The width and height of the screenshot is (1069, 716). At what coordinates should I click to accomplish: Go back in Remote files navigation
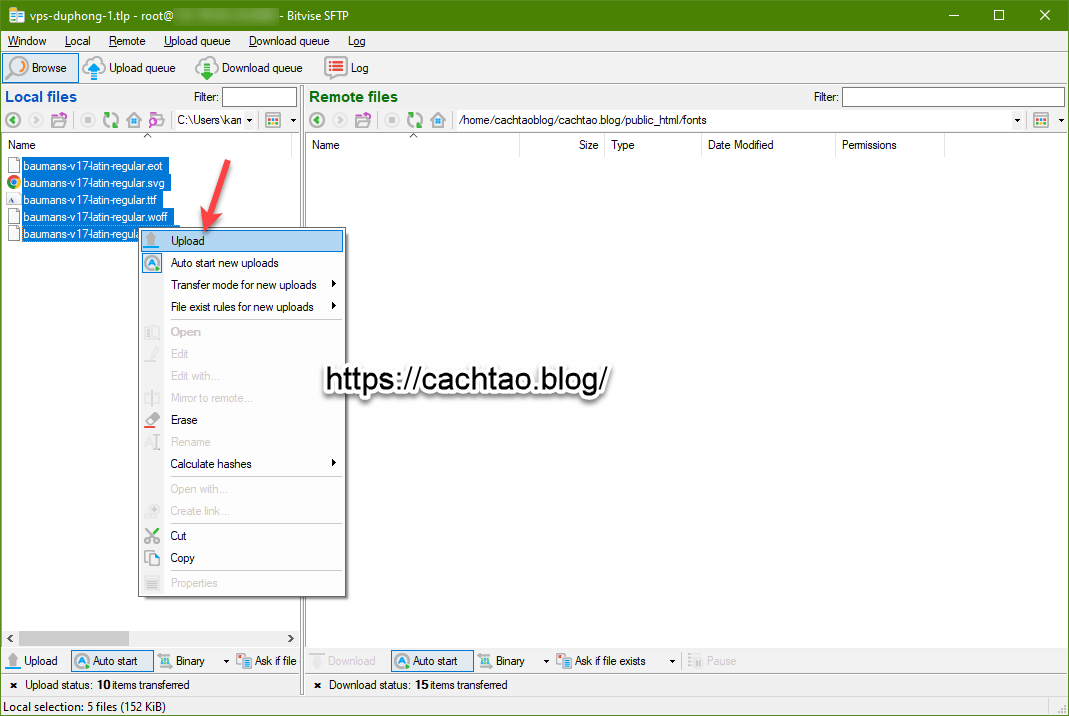pyautogui.click(x=317, y=120)
